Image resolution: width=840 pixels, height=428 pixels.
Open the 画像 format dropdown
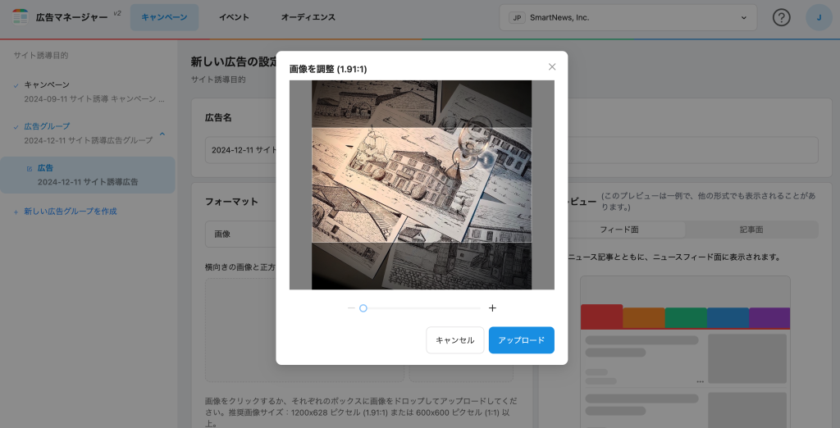point(240,233)
